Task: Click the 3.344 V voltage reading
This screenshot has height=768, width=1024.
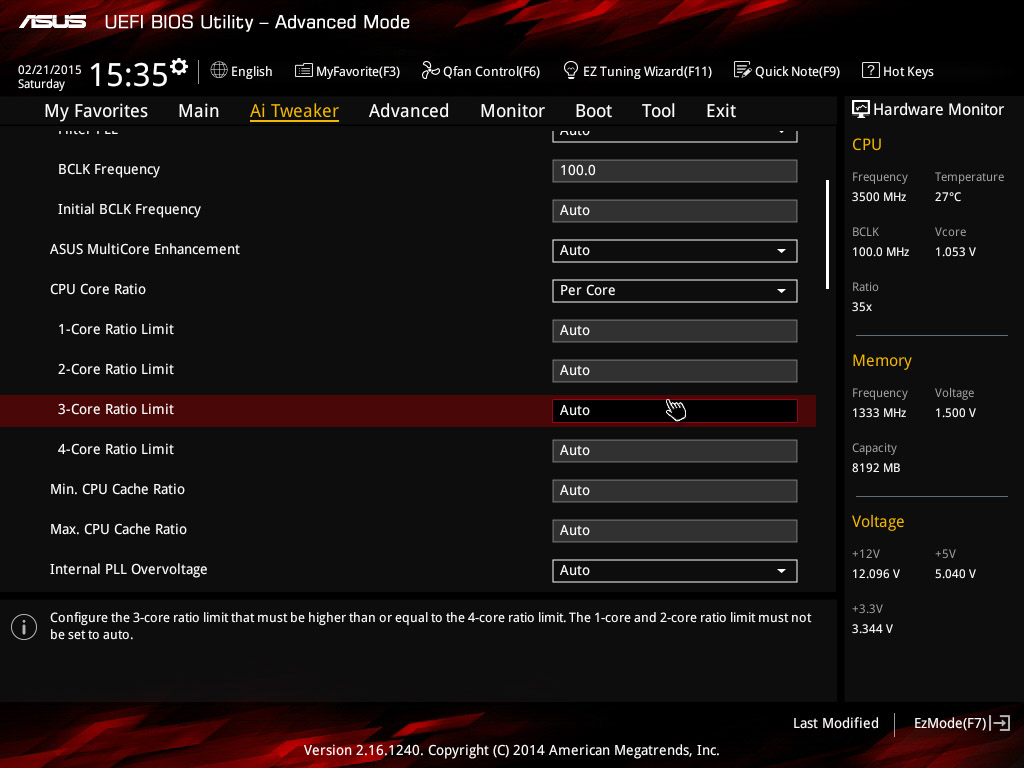Action: click(x=872, y=629)
